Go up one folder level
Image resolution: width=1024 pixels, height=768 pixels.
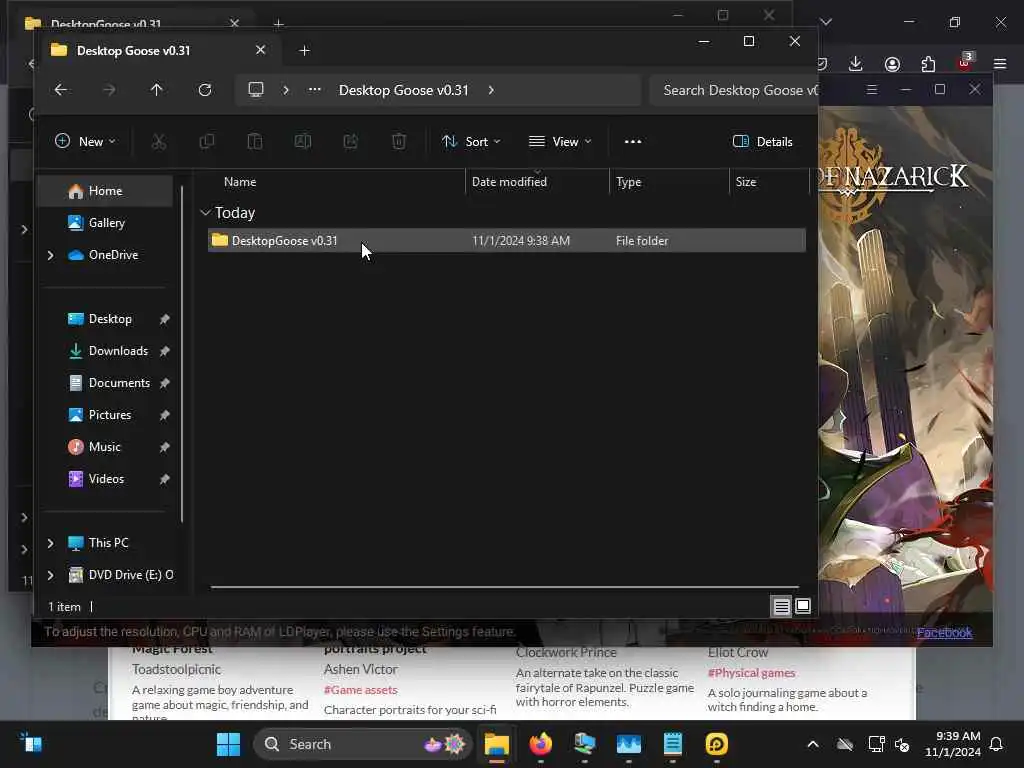tap(156, 90)
